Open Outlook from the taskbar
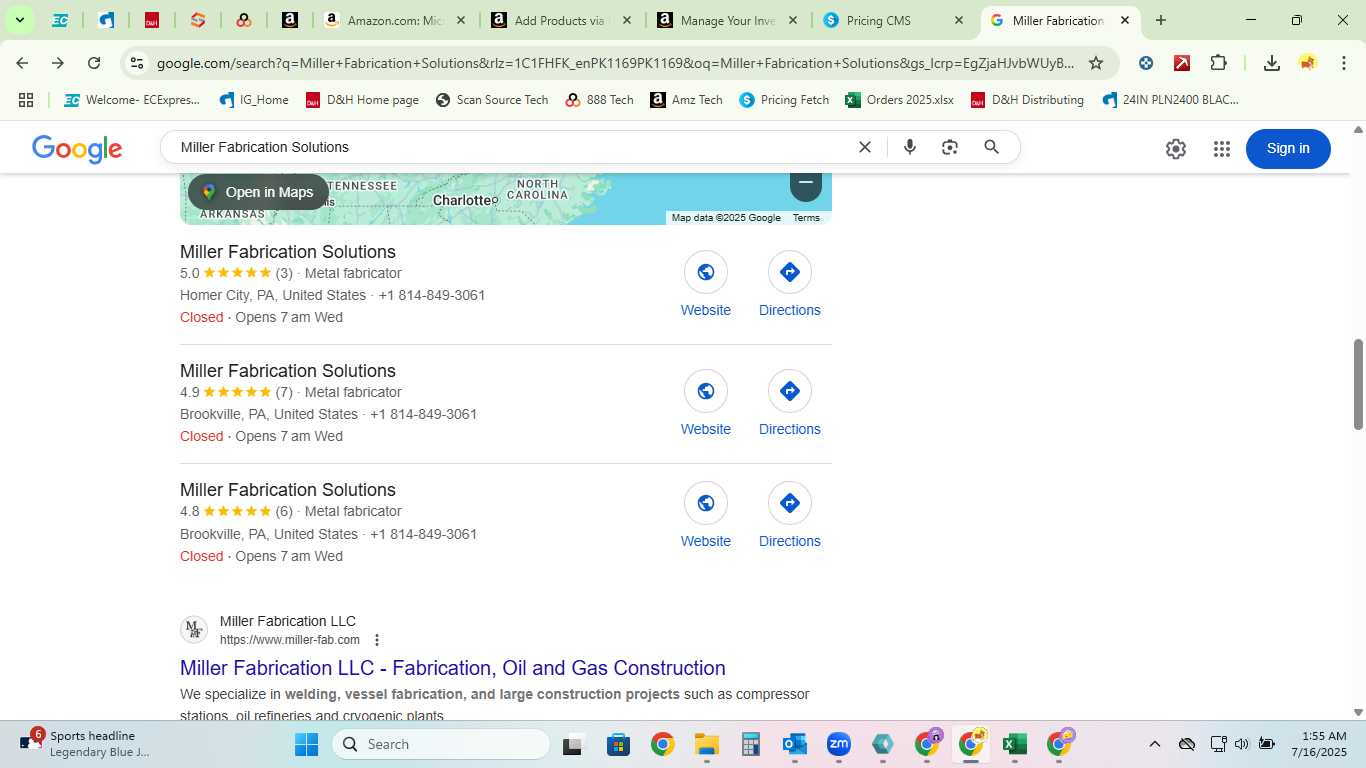 coord(794,744)
